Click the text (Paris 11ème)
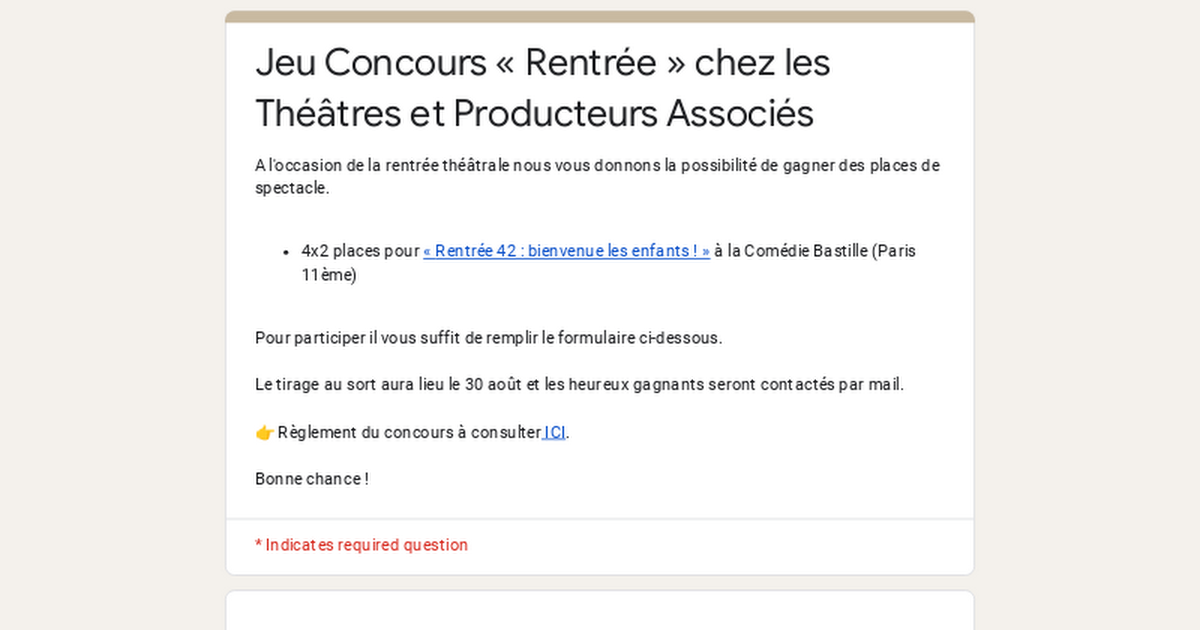The width and height of the screenshot is (1200, 630). point(608,263)
